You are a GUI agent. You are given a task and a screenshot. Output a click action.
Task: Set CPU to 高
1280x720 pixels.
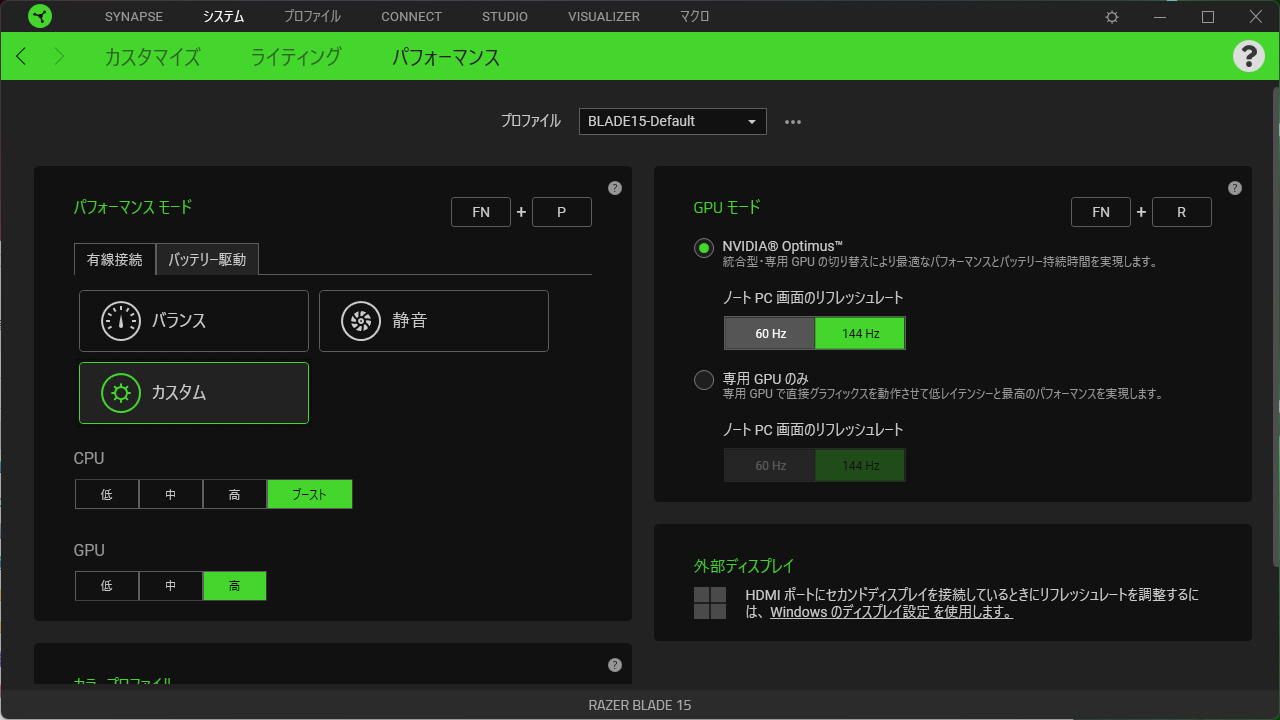pyautogui.click(x=235, y=494)
